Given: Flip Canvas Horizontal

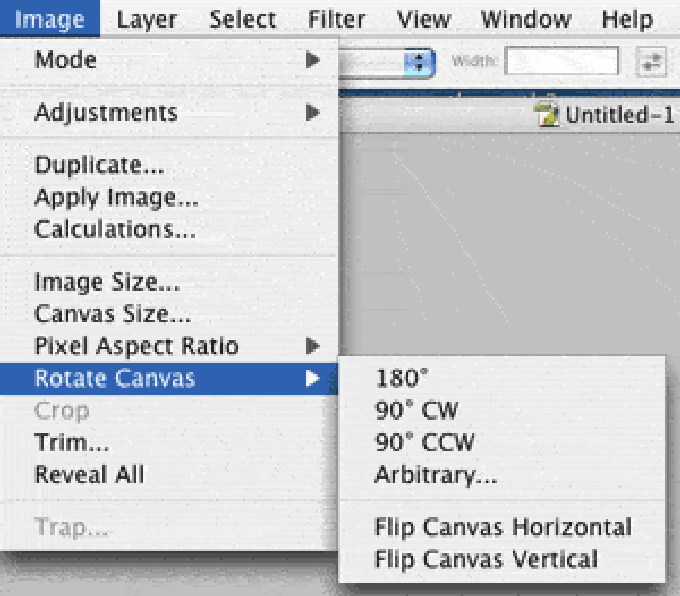Looking at the screenshot, I should [502, 527].
